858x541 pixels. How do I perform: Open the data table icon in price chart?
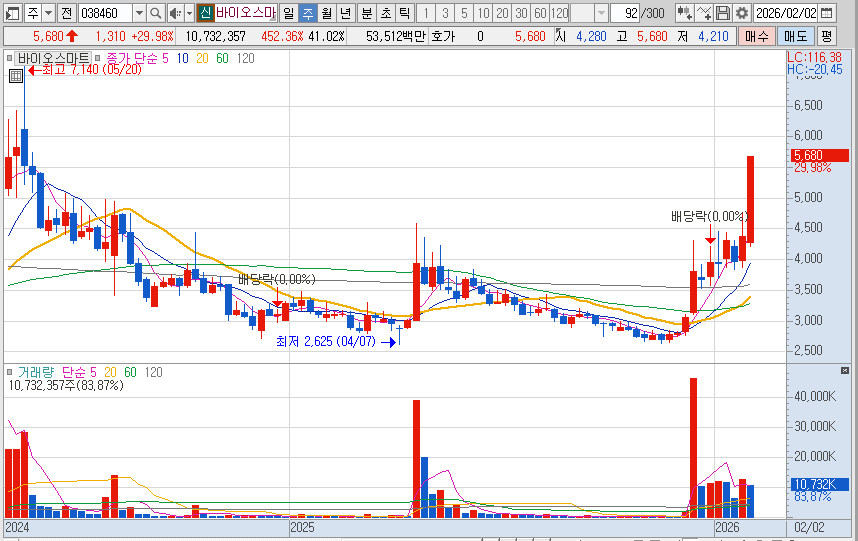[16, 76]
